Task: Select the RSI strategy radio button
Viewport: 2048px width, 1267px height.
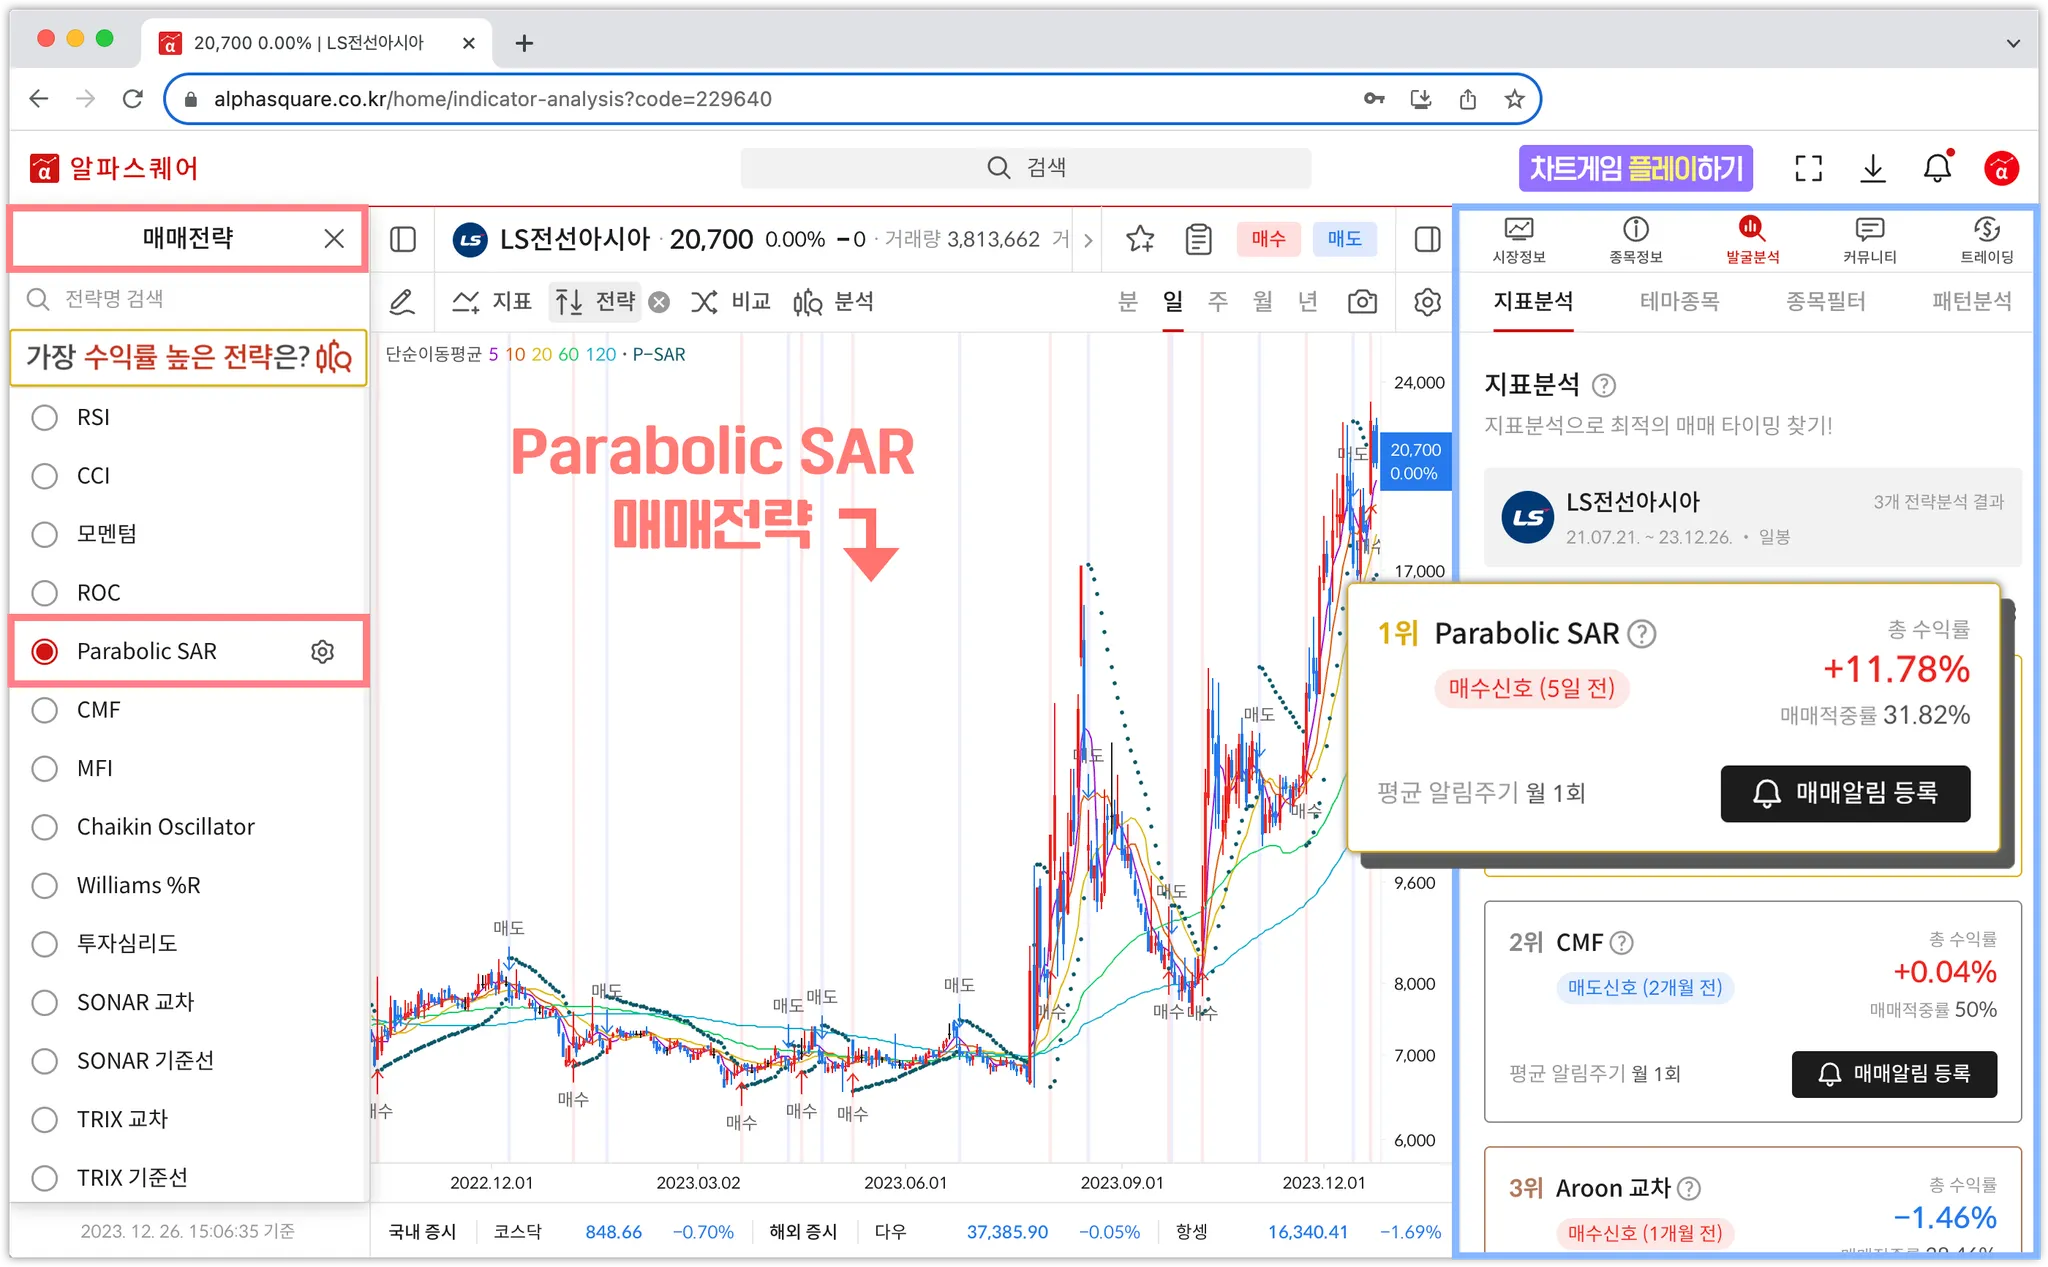Action: (x=45, y=417)
